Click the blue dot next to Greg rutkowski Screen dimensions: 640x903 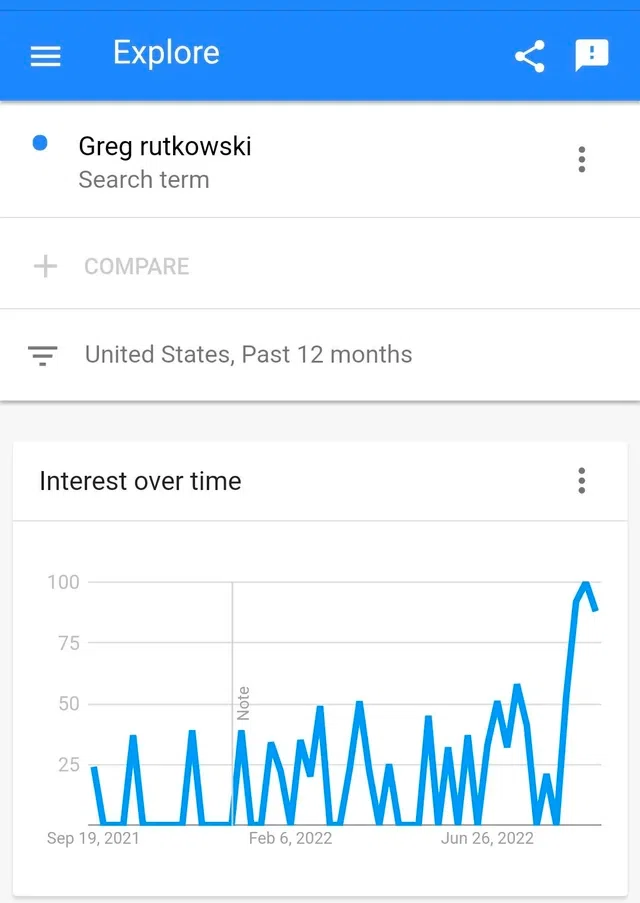coord(40,143)
